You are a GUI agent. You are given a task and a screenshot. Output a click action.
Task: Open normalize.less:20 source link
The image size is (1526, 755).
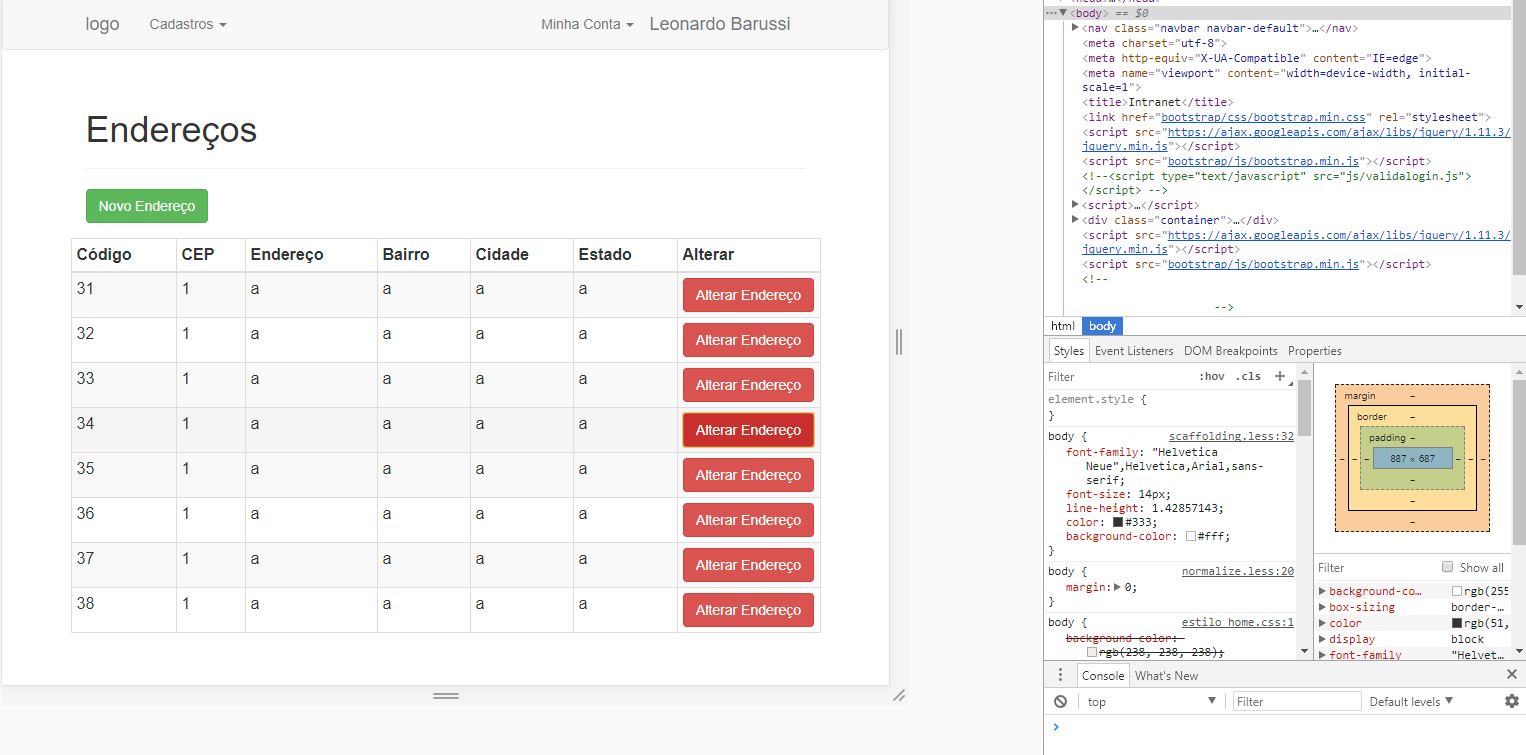click(x=1238, y=571)
